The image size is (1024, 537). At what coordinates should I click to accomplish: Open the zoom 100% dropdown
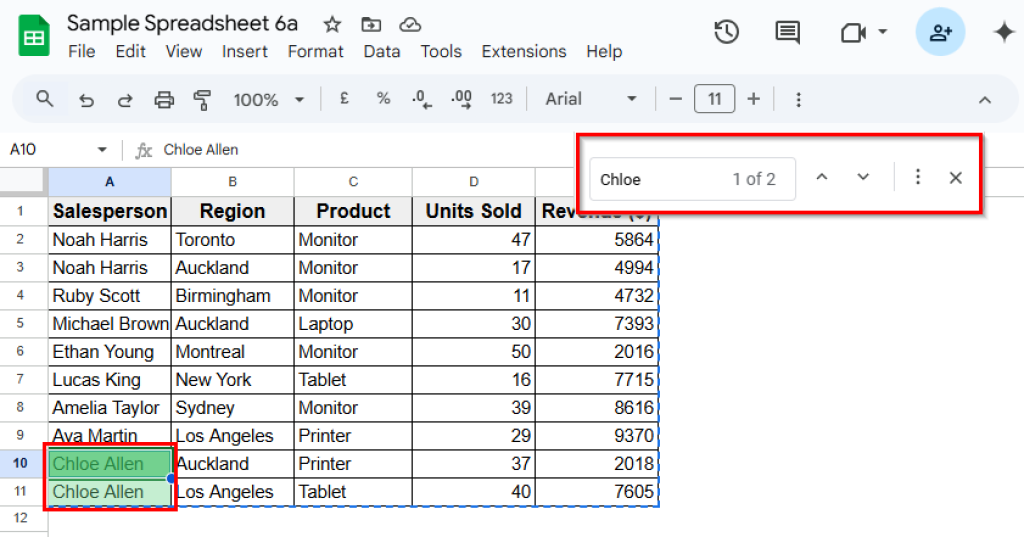coord(268,99)
